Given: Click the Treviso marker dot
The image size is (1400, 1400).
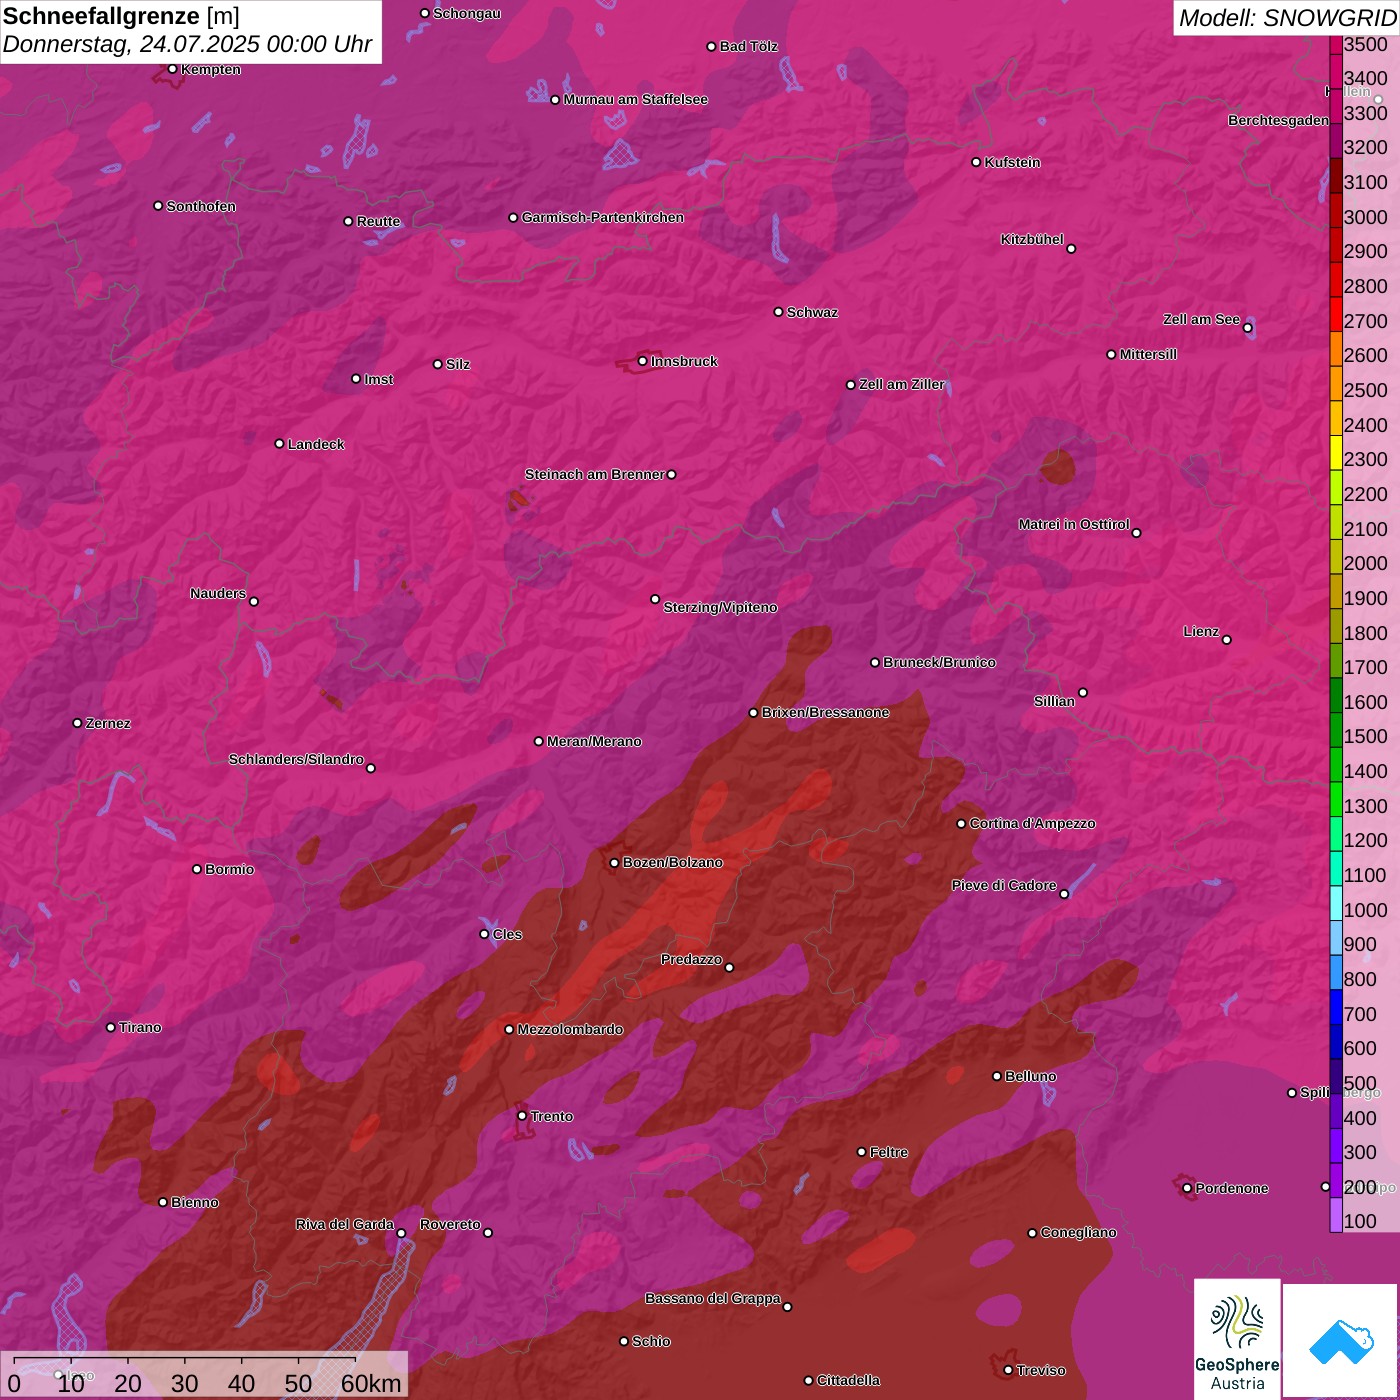Looking at the screenshot, I should tap(1008, 1370).
